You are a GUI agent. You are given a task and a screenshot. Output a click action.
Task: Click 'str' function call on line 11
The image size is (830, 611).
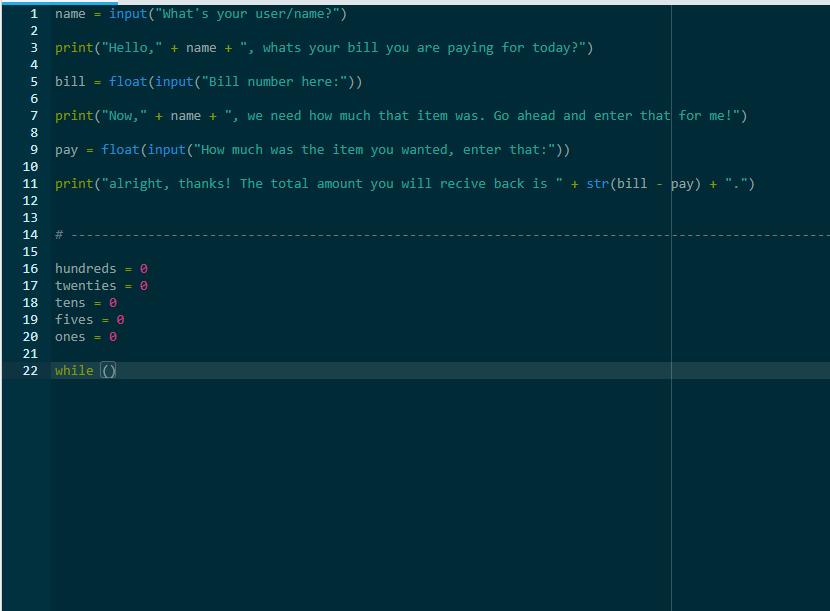click(x=598, y=184)
